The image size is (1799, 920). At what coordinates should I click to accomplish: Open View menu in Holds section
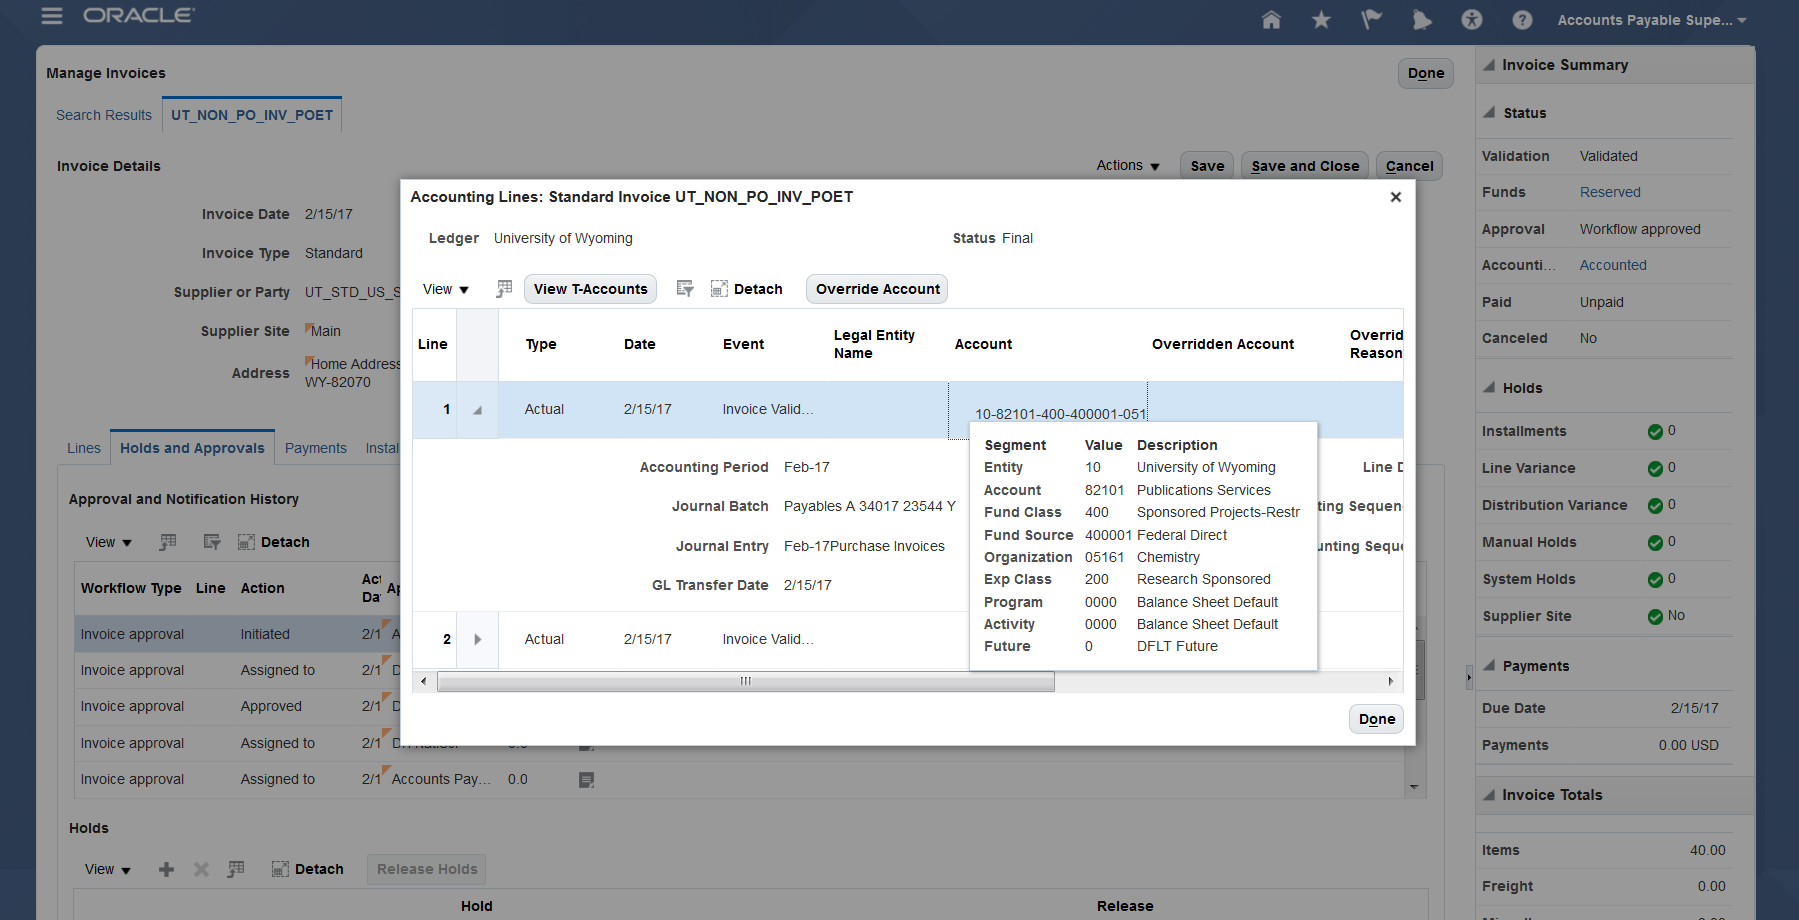click(x=107, y=869)
